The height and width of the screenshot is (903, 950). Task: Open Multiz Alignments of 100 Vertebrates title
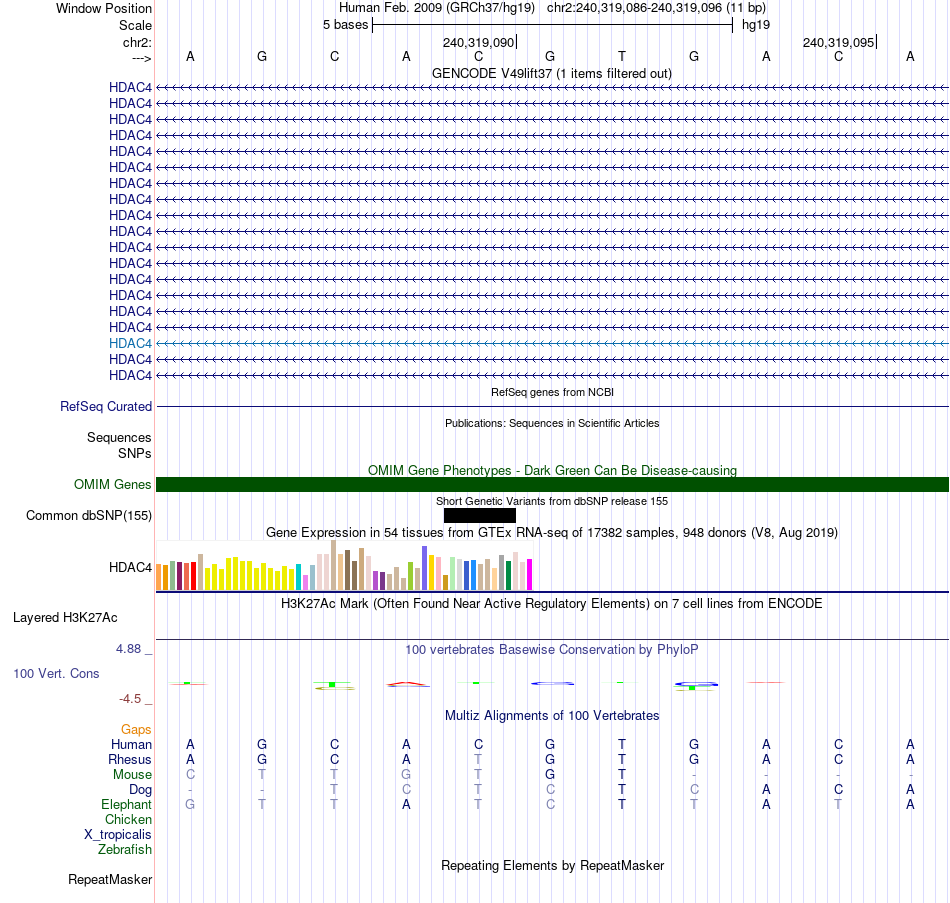(552, 716)
